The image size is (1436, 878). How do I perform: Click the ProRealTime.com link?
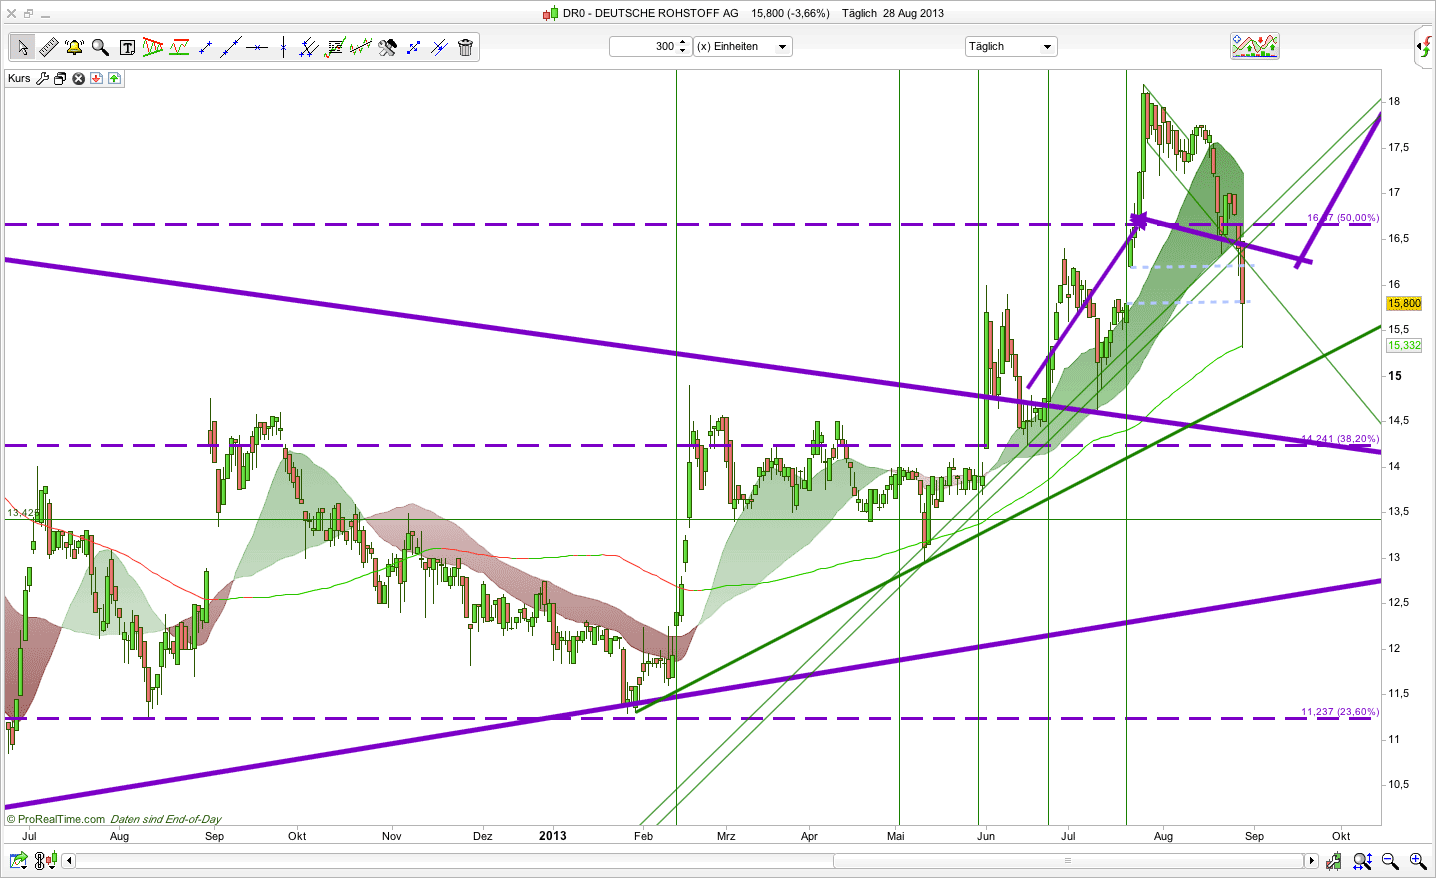pyautogui.click(x=60, y=819)
